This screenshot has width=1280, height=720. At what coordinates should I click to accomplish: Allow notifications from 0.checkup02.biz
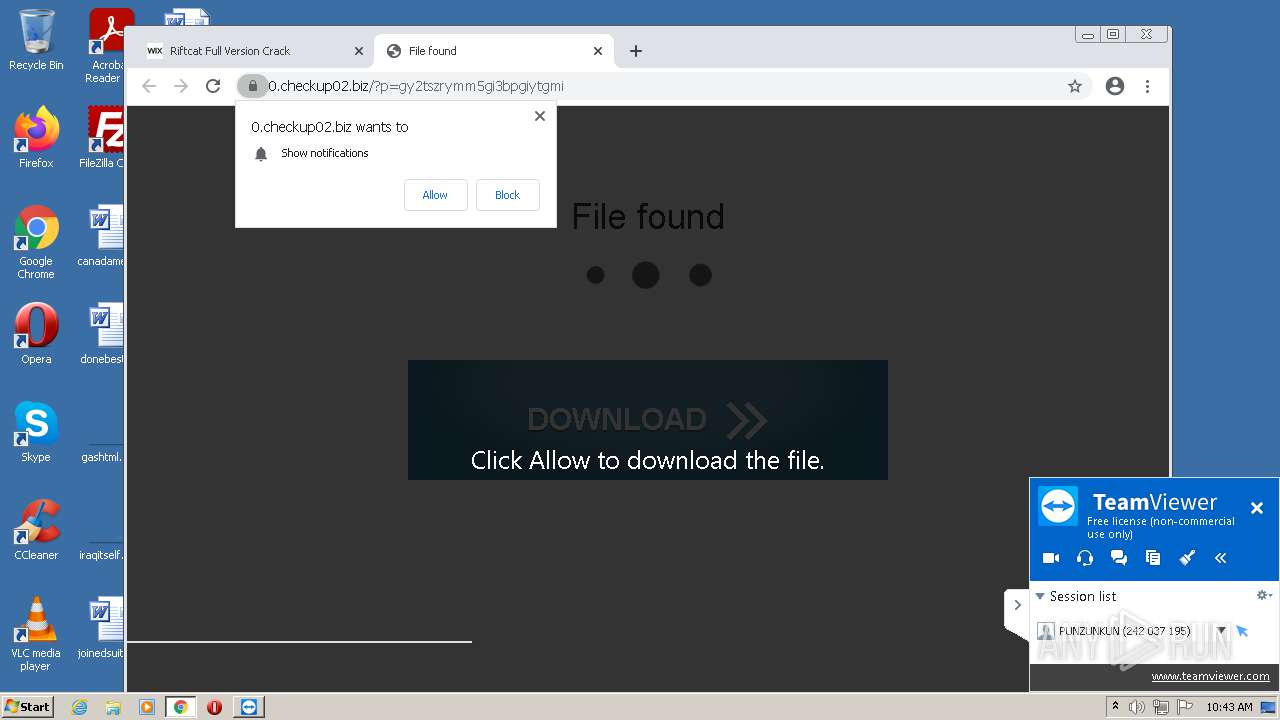pos(435,195)
